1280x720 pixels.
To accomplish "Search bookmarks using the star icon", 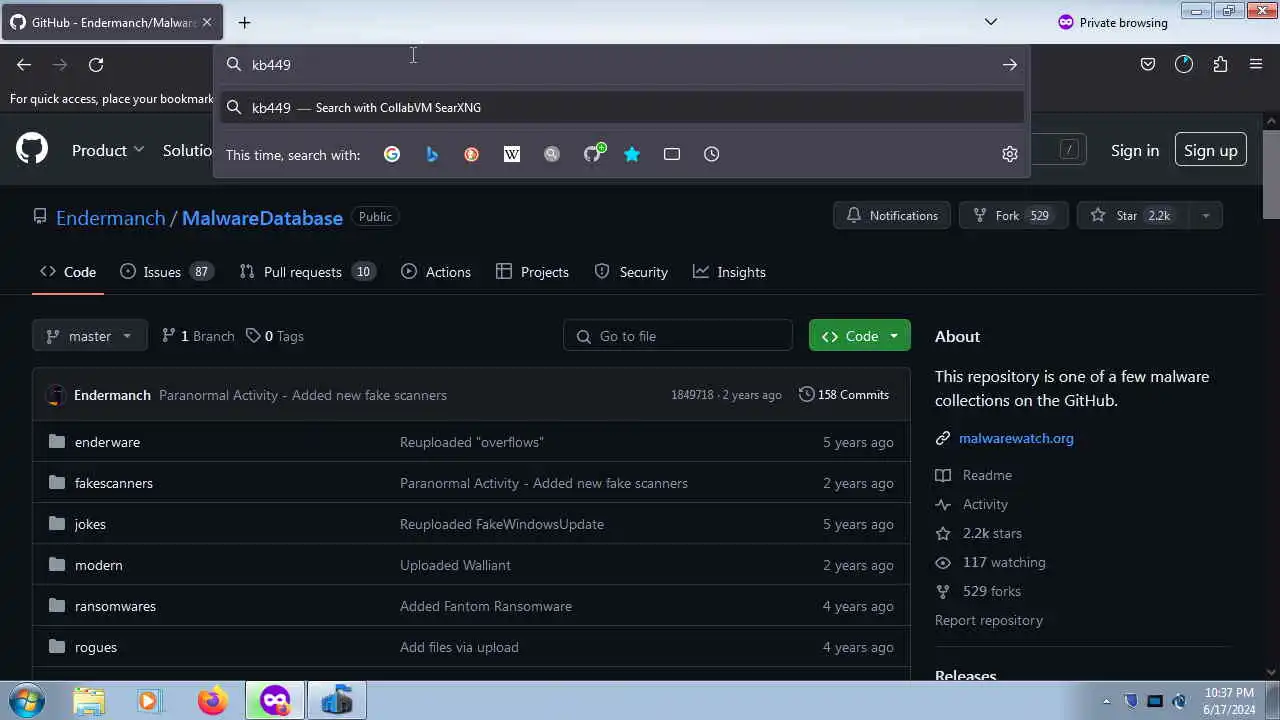I will click(x=632, y=154).
